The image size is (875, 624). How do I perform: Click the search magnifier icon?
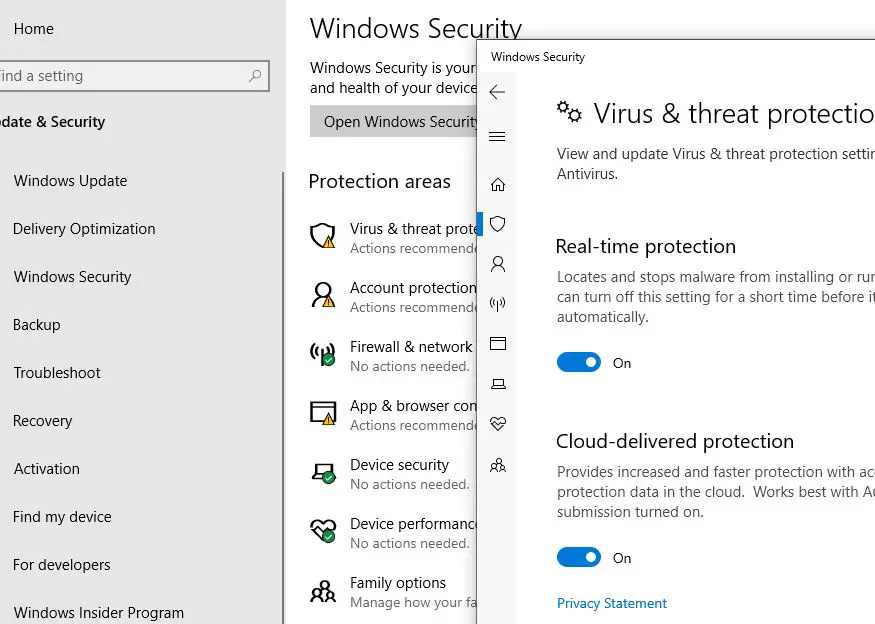[x=256, y=76]
